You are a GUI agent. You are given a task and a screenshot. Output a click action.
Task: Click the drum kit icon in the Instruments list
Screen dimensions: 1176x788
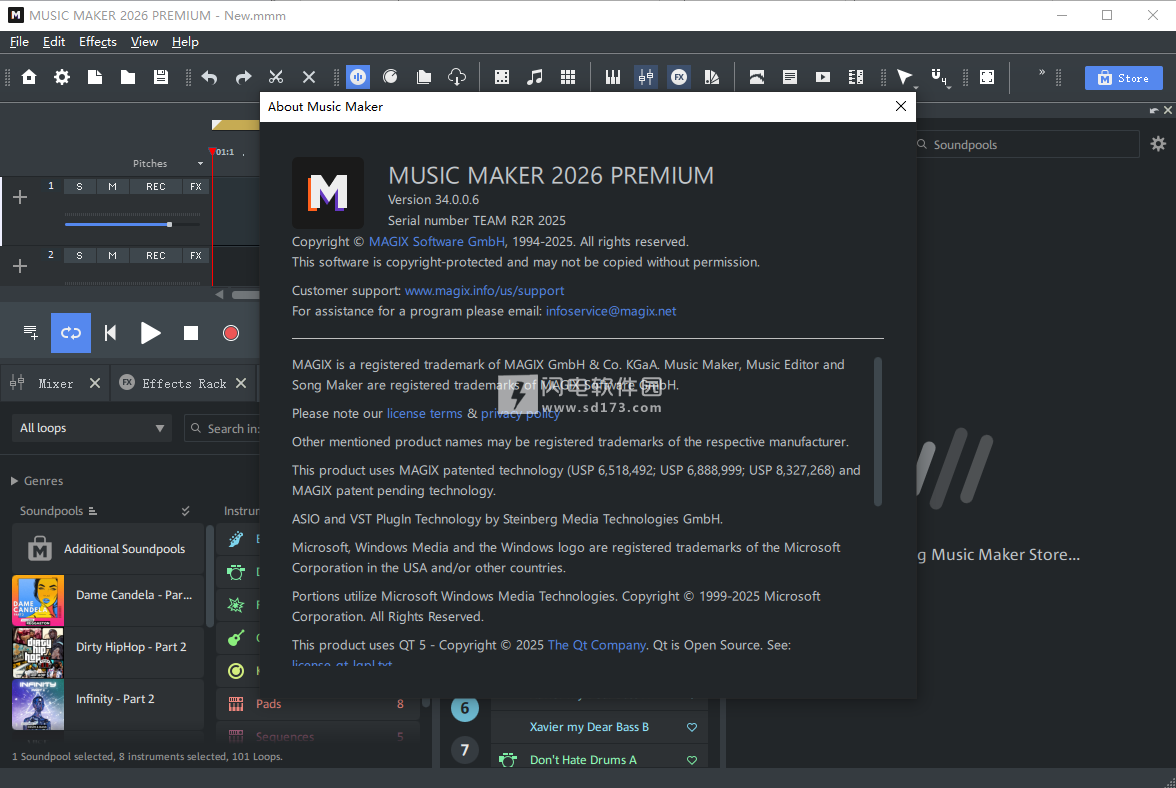(236, 573)
